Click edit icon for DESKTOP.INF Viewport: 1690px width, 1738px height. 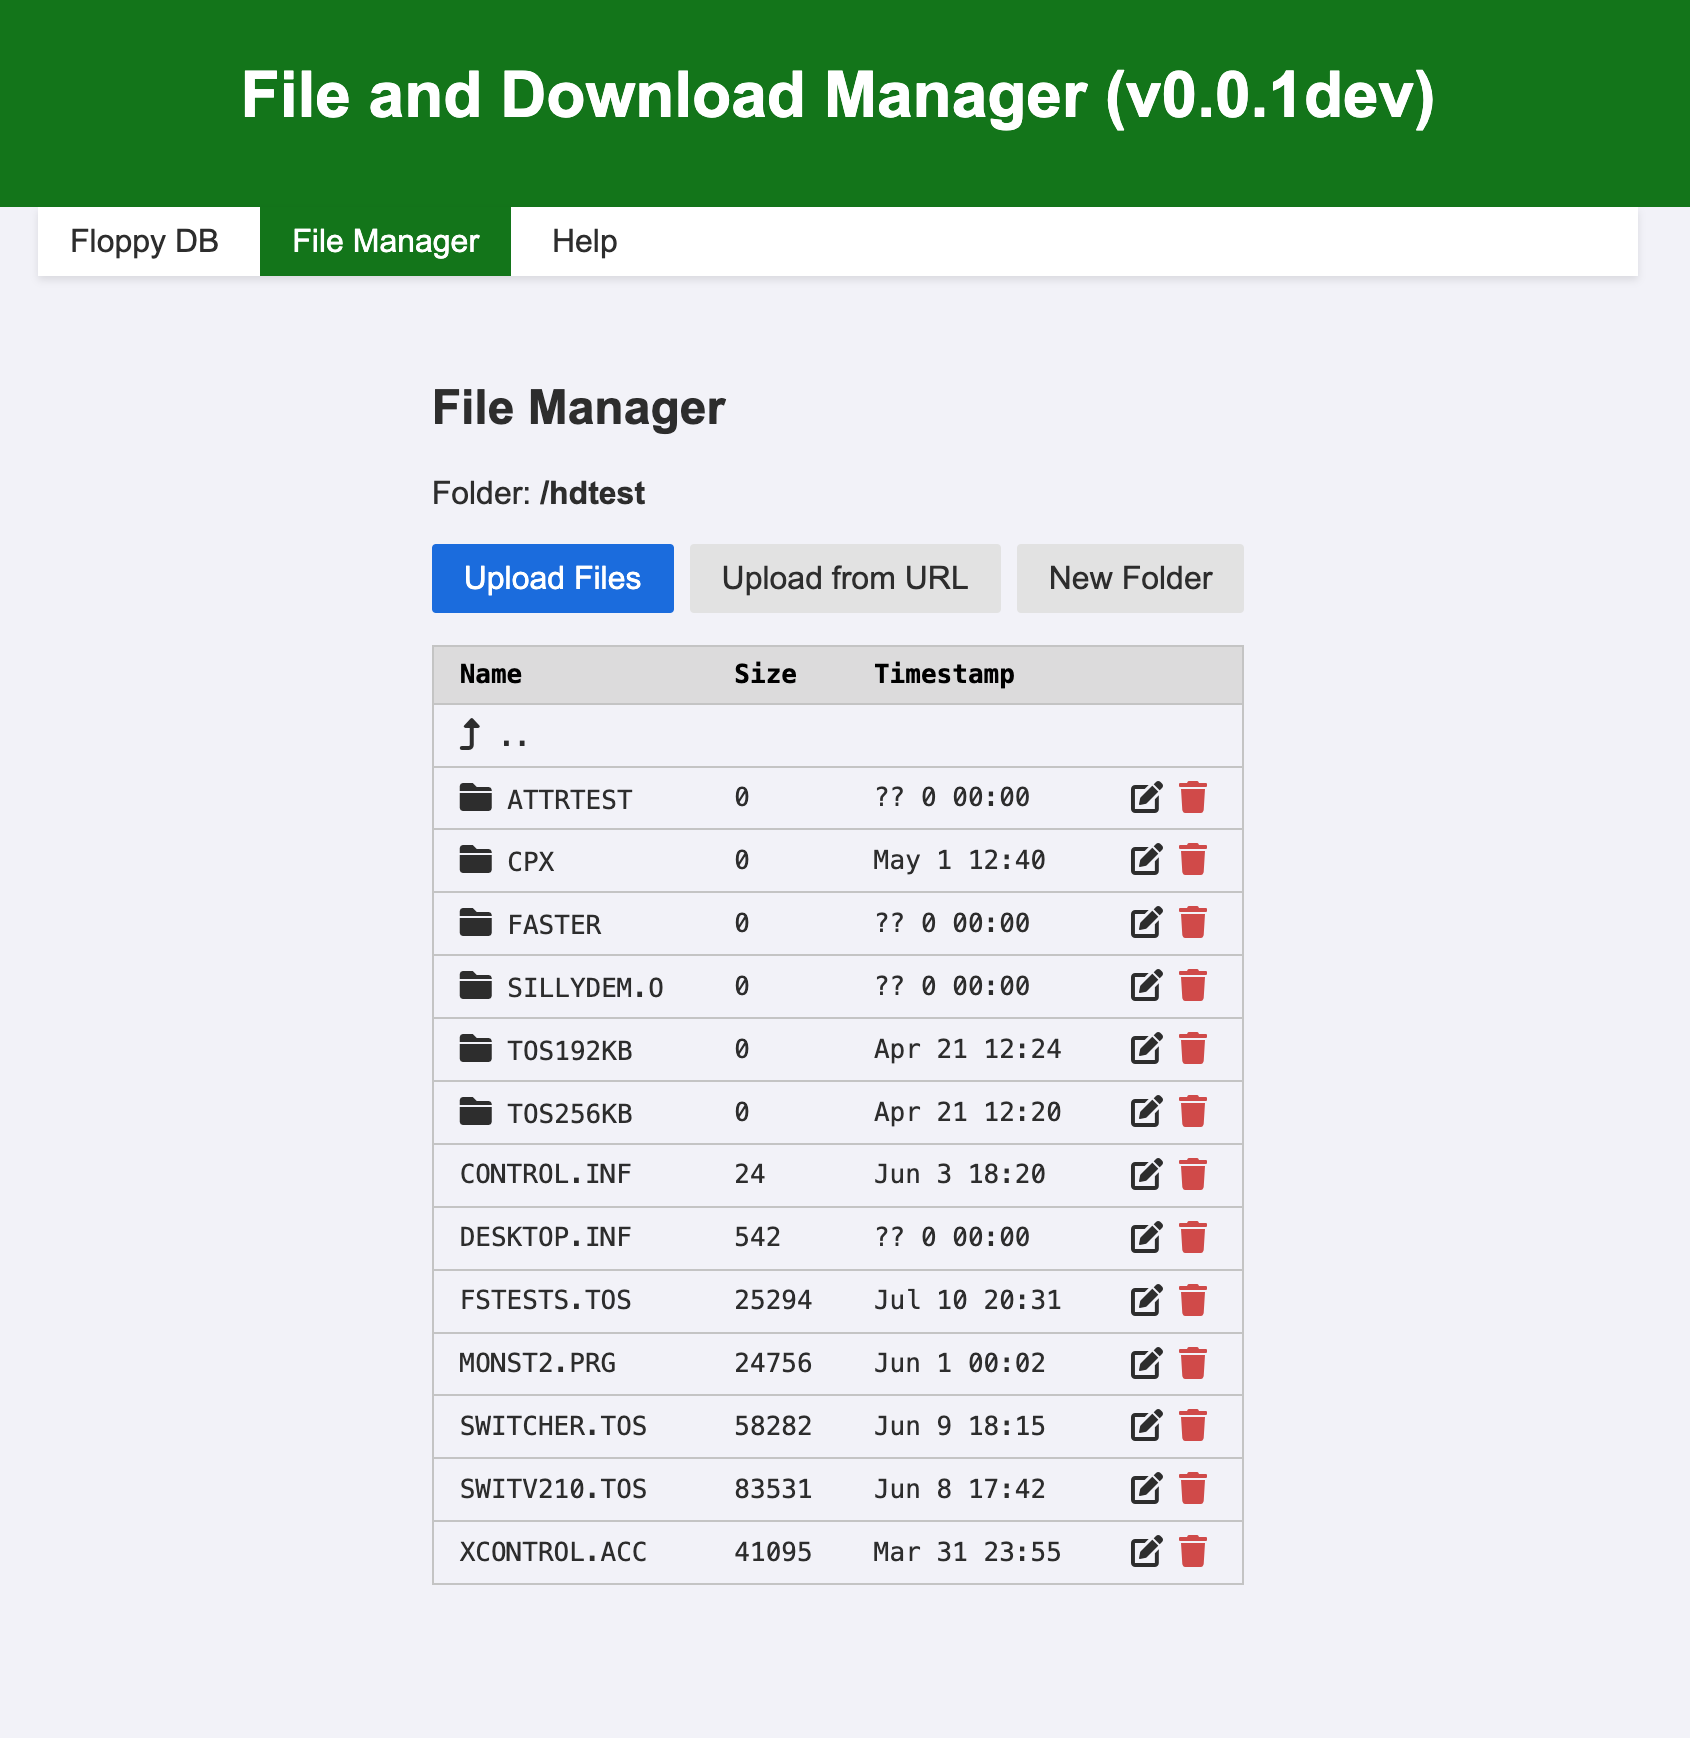(1146, 1237)
